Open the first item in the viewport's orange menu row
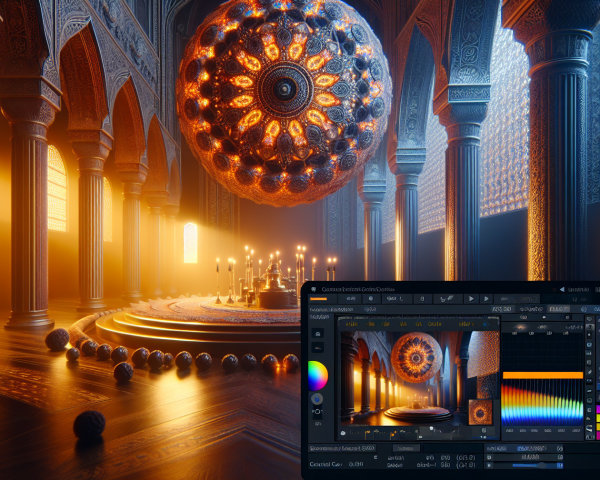 click(352, 324)
